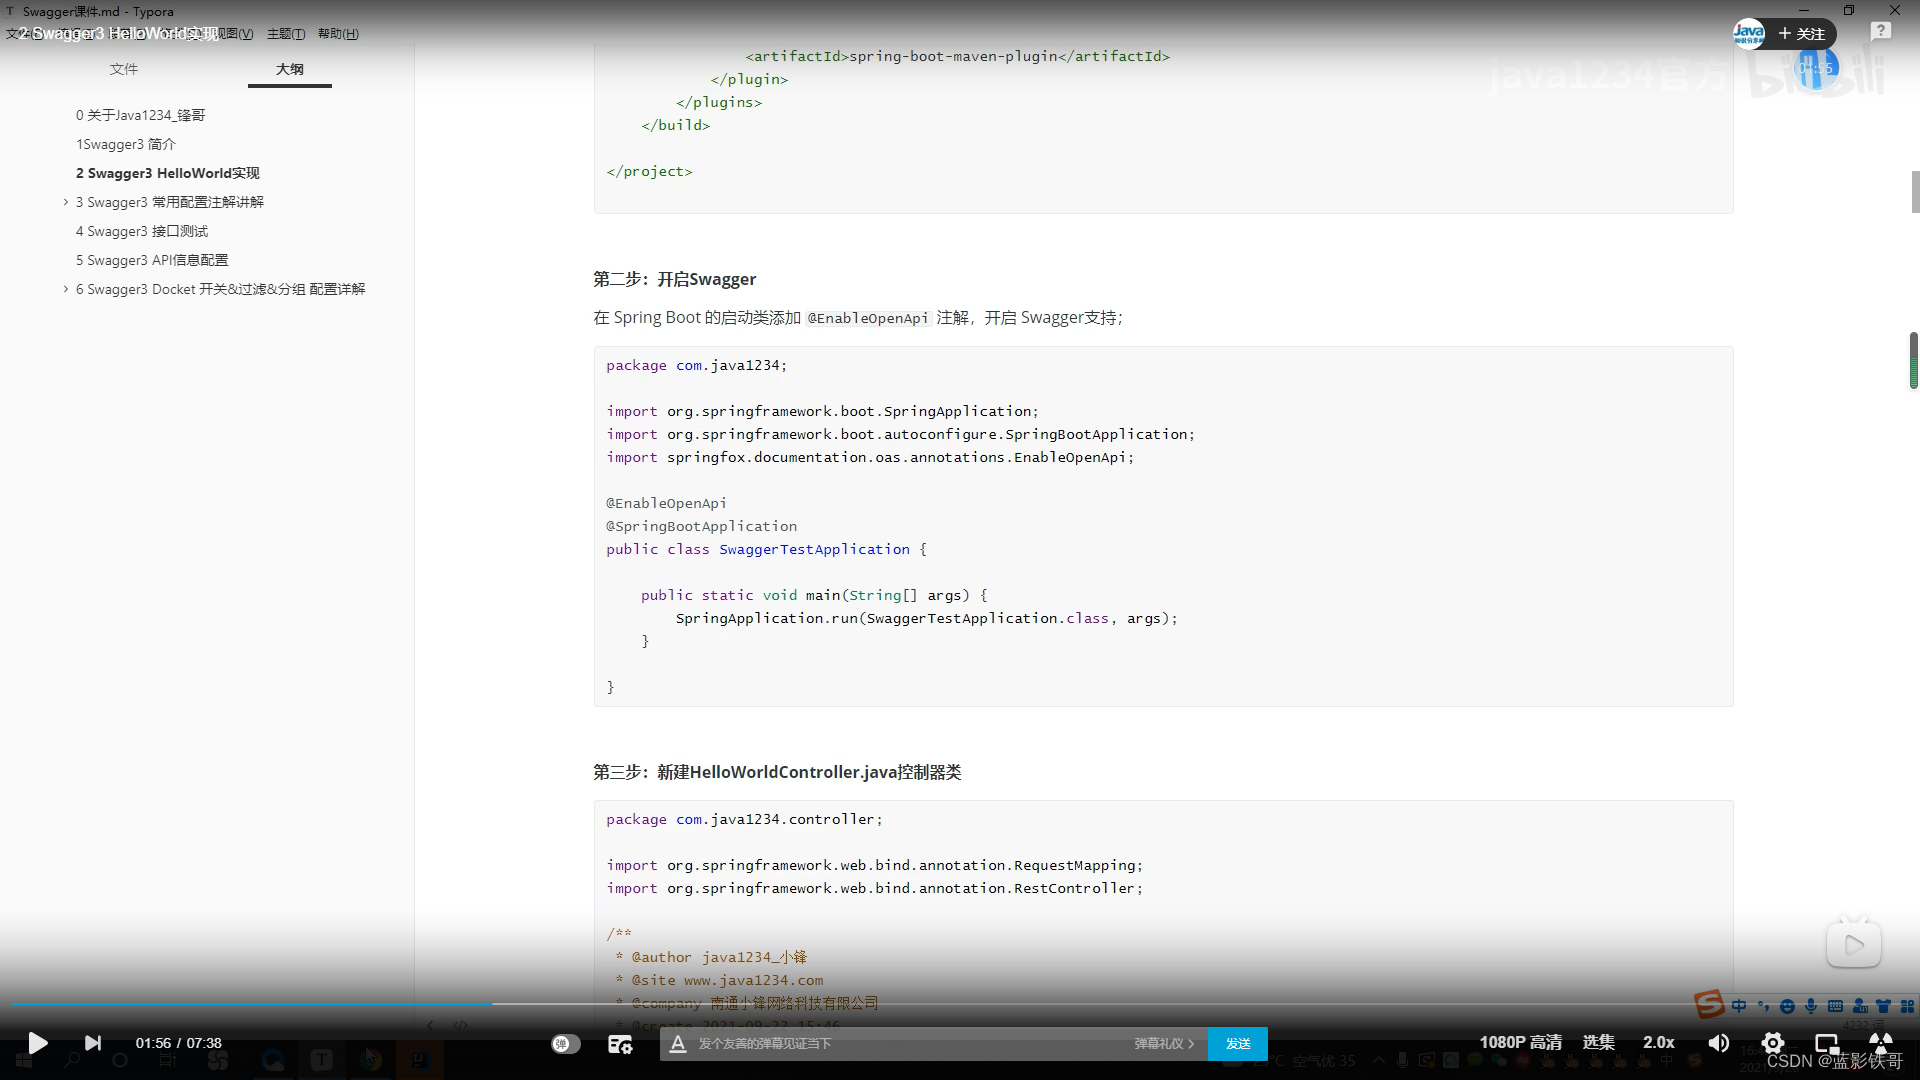
Task: Go to outline item 0 关于Java1234_锋哥
Action: pos(140,115)
